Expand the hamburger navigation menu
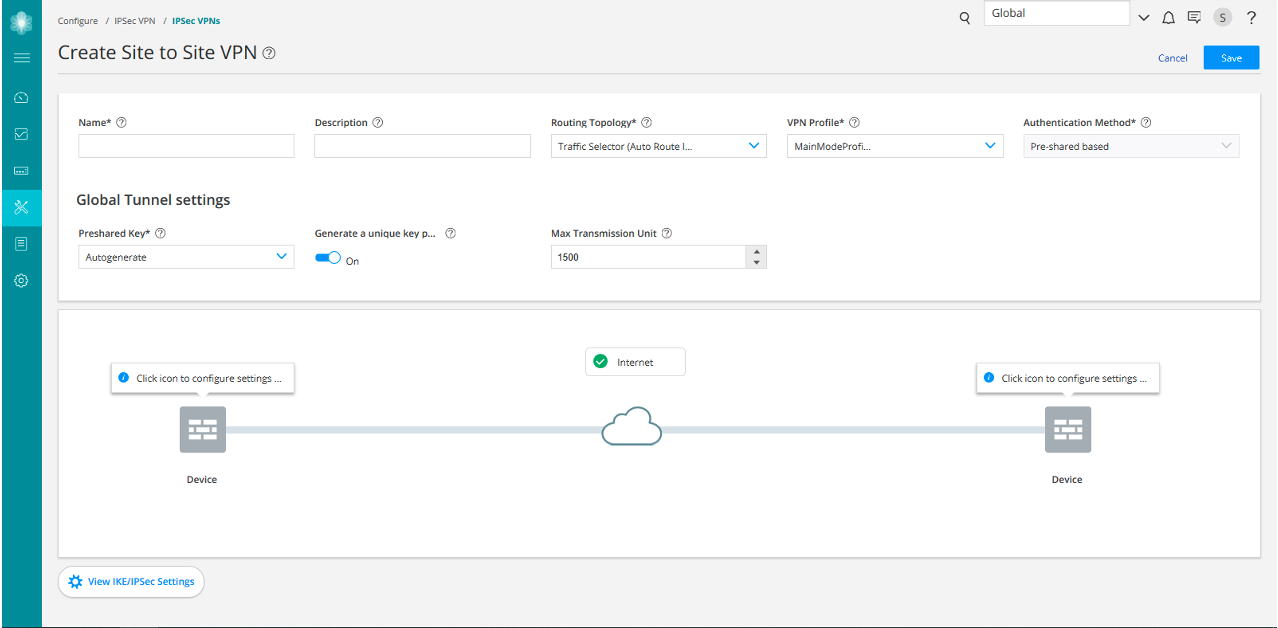The width and height of the screenshot is (1278, 628). 21,58
